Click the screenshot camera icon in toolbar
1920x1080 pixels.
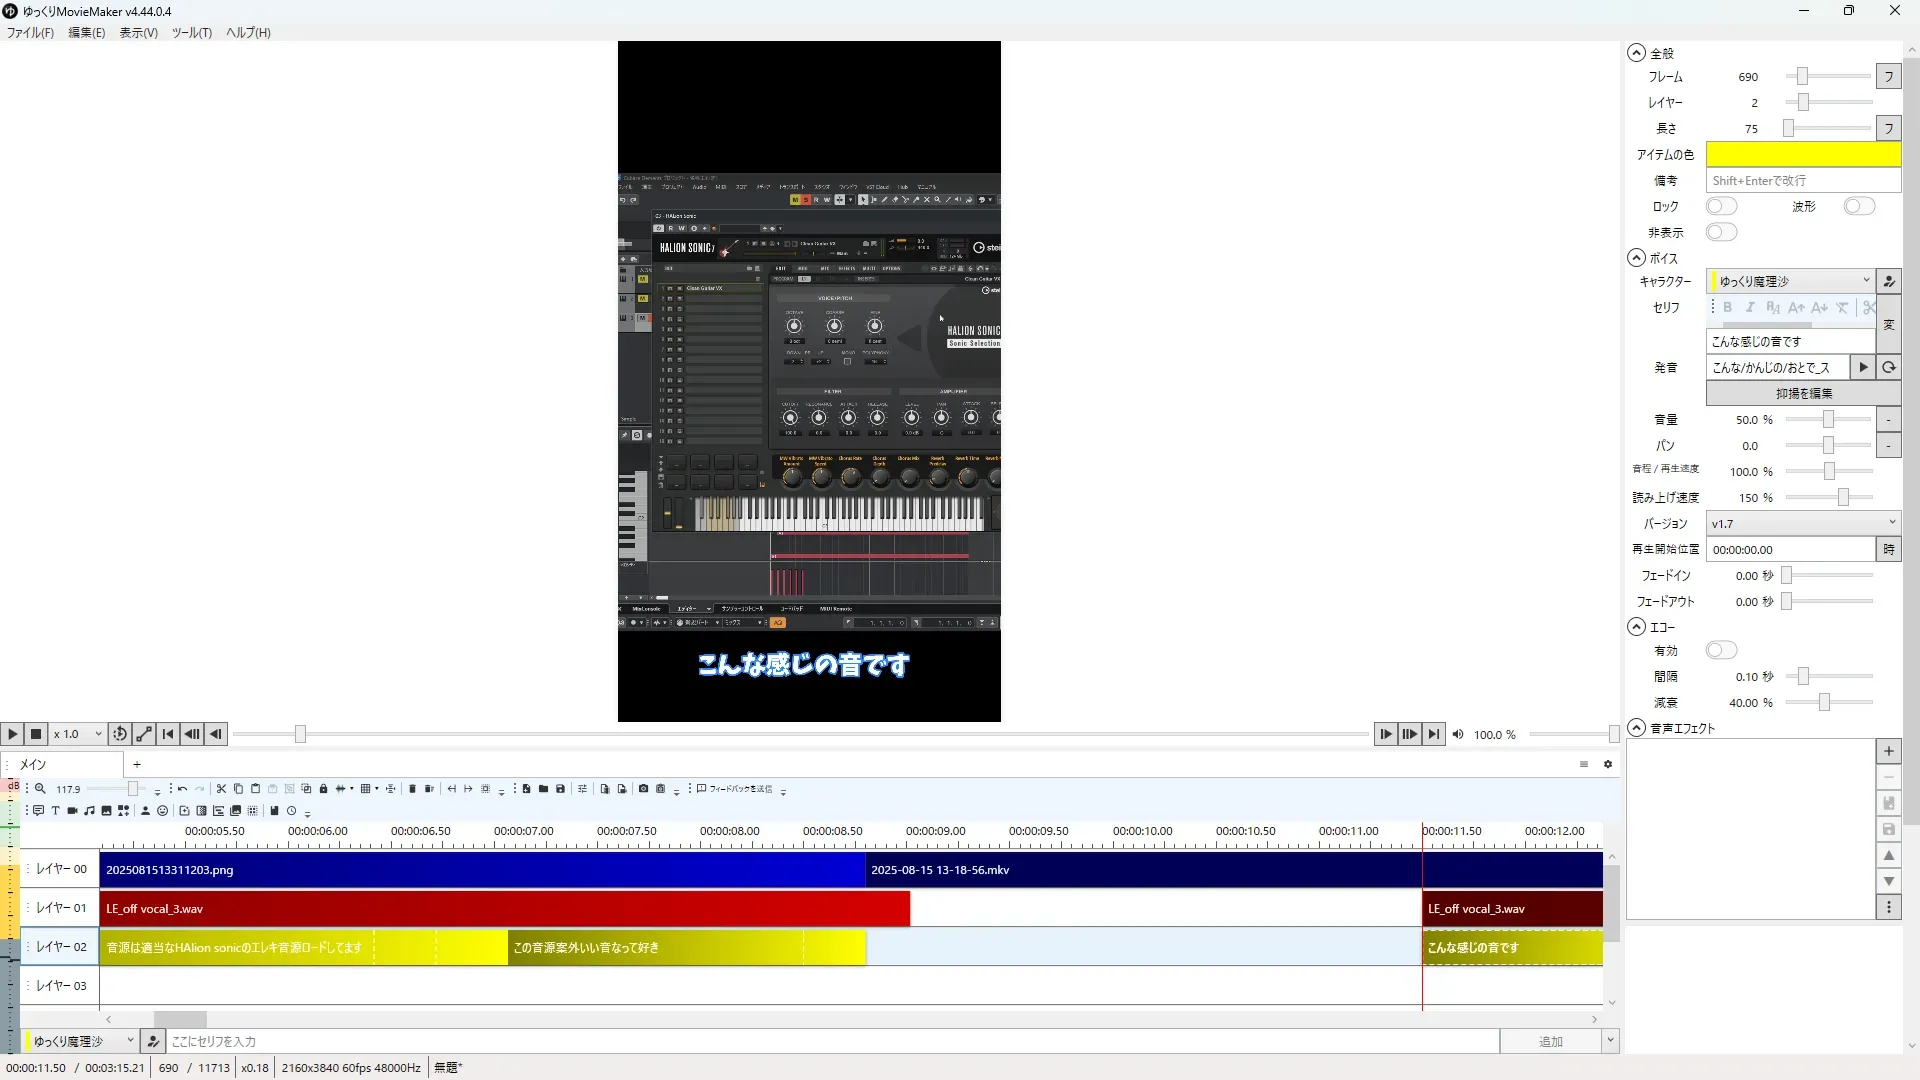(x=643, y=789)
